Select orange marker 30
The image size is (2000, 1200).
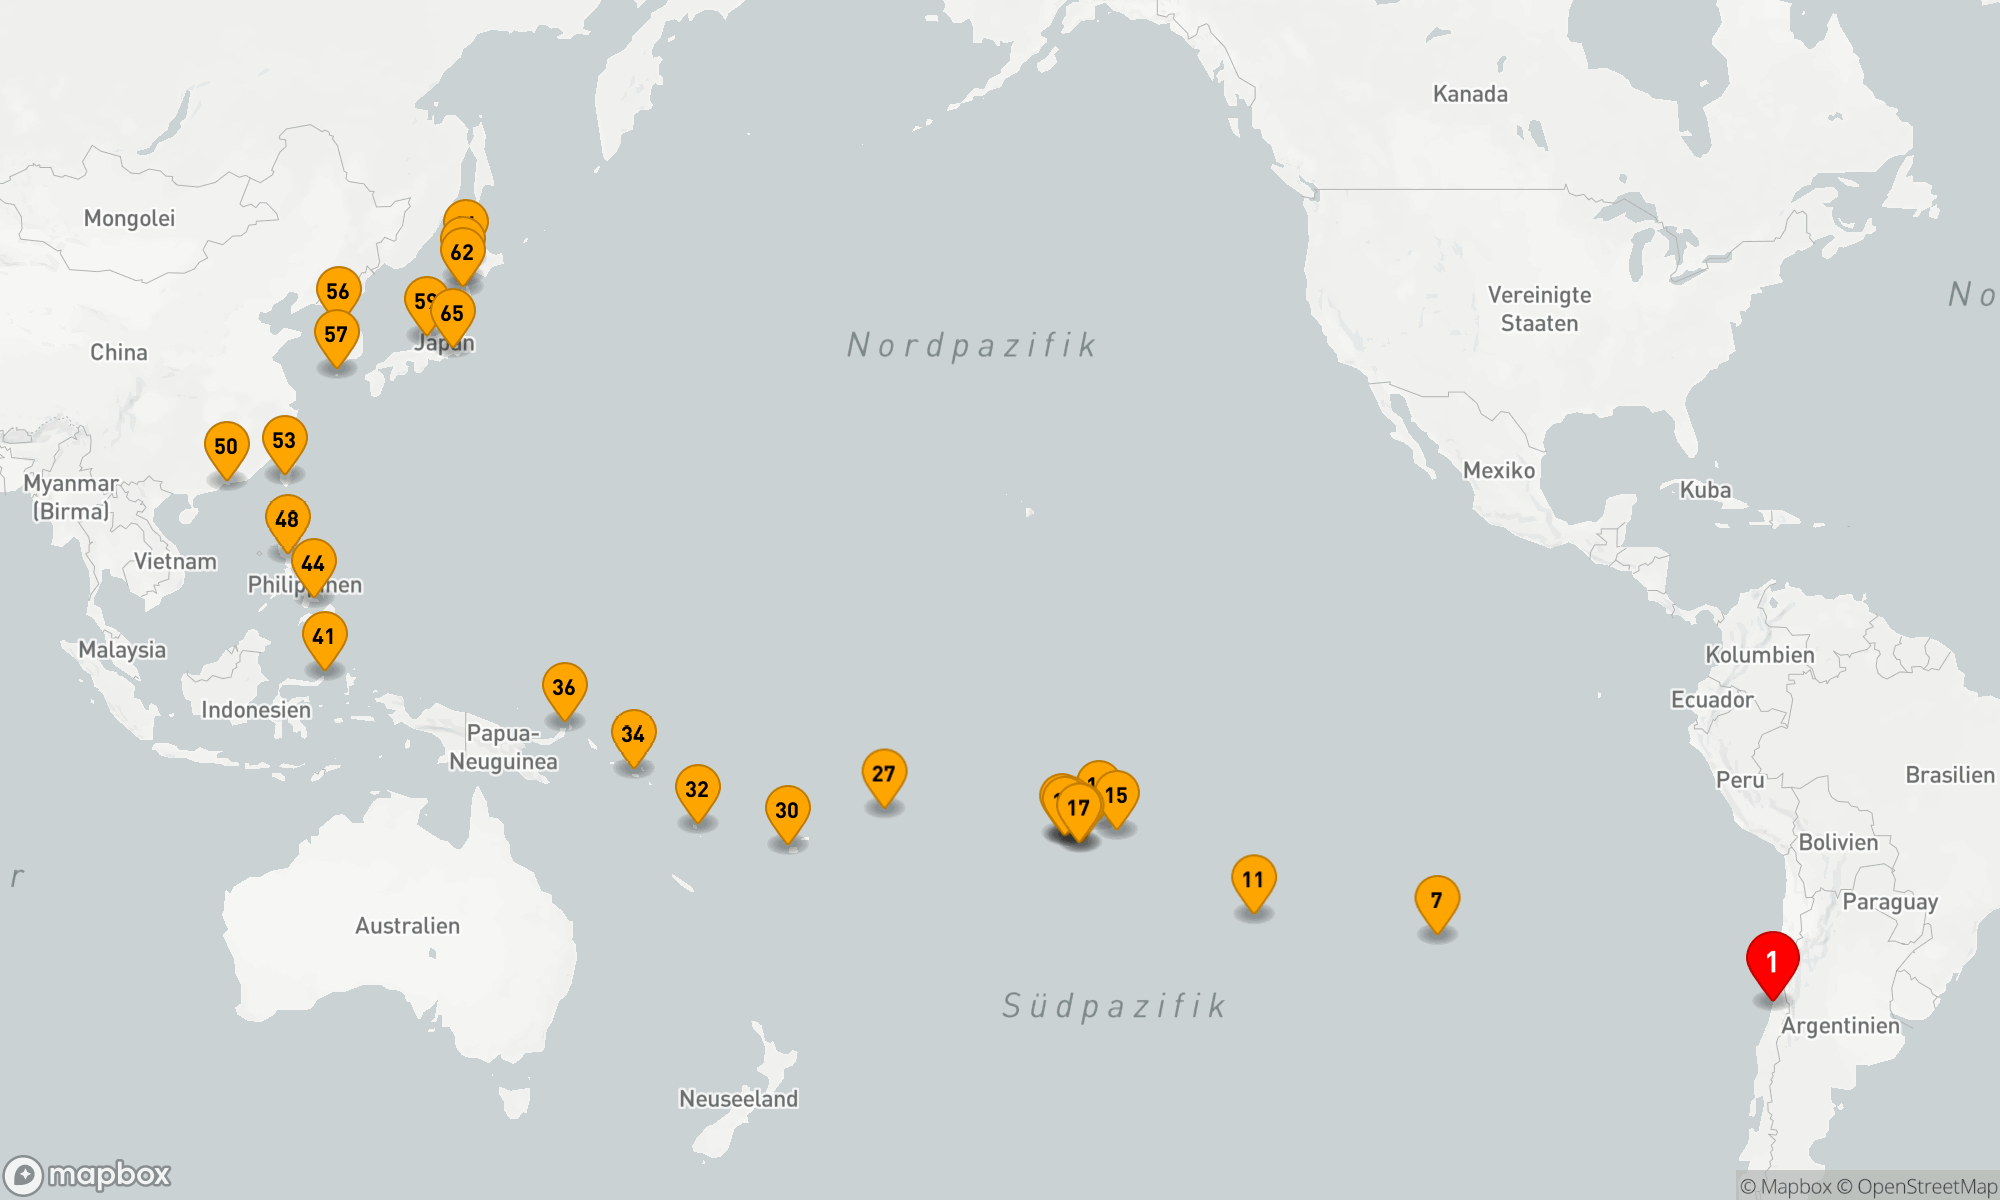click(788, 810)
